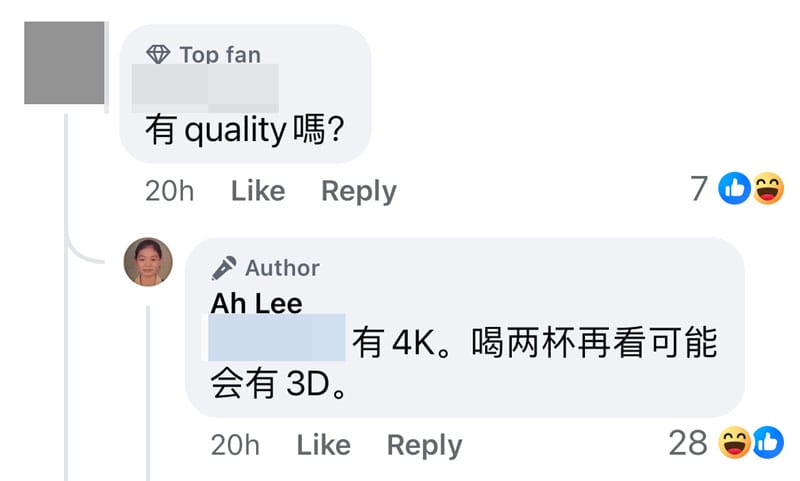
Task: View the 7 reactions count on first comment
Action: (x=699, y=188)
